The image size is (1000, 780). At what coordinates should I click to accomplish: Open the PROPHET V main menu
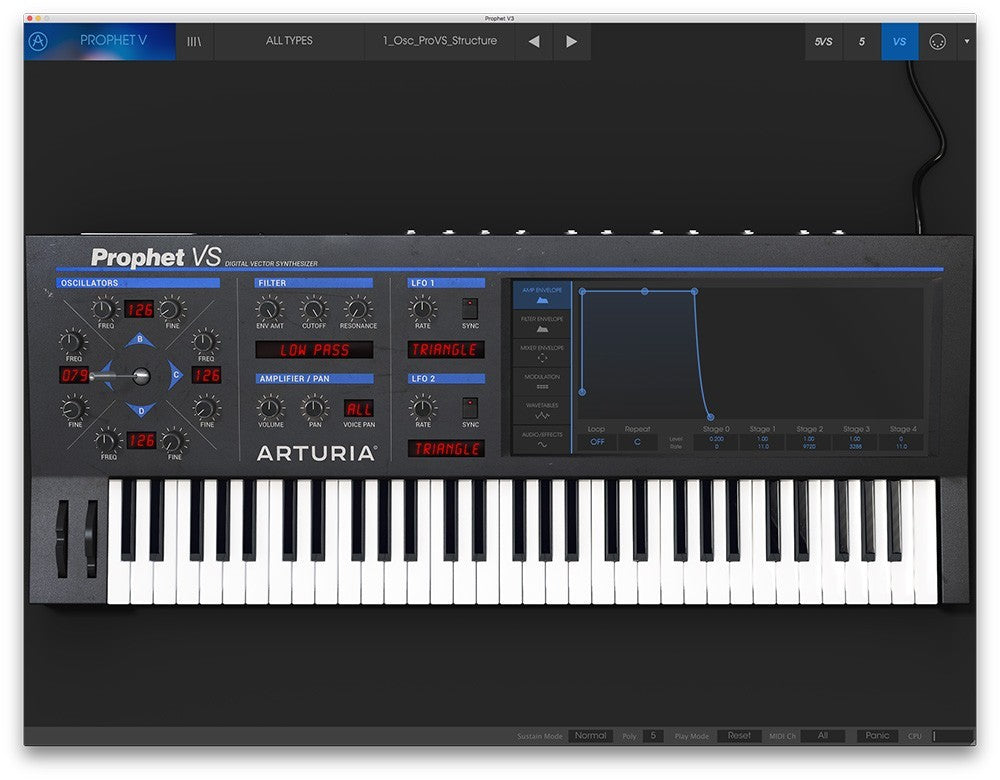pyautogui.click(x=113, y=40)
